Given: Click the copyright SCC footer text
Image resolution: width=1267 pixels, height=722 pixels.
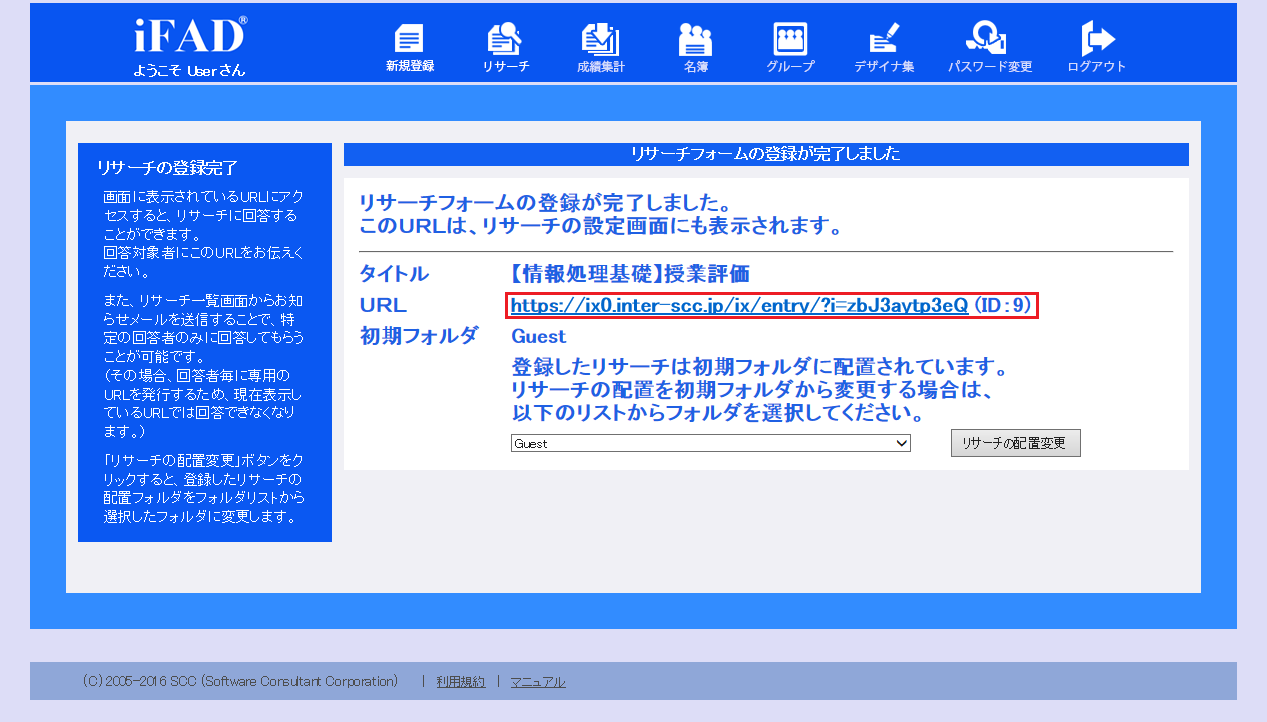Looking at the screenshot, I should (x=240, y=681).
